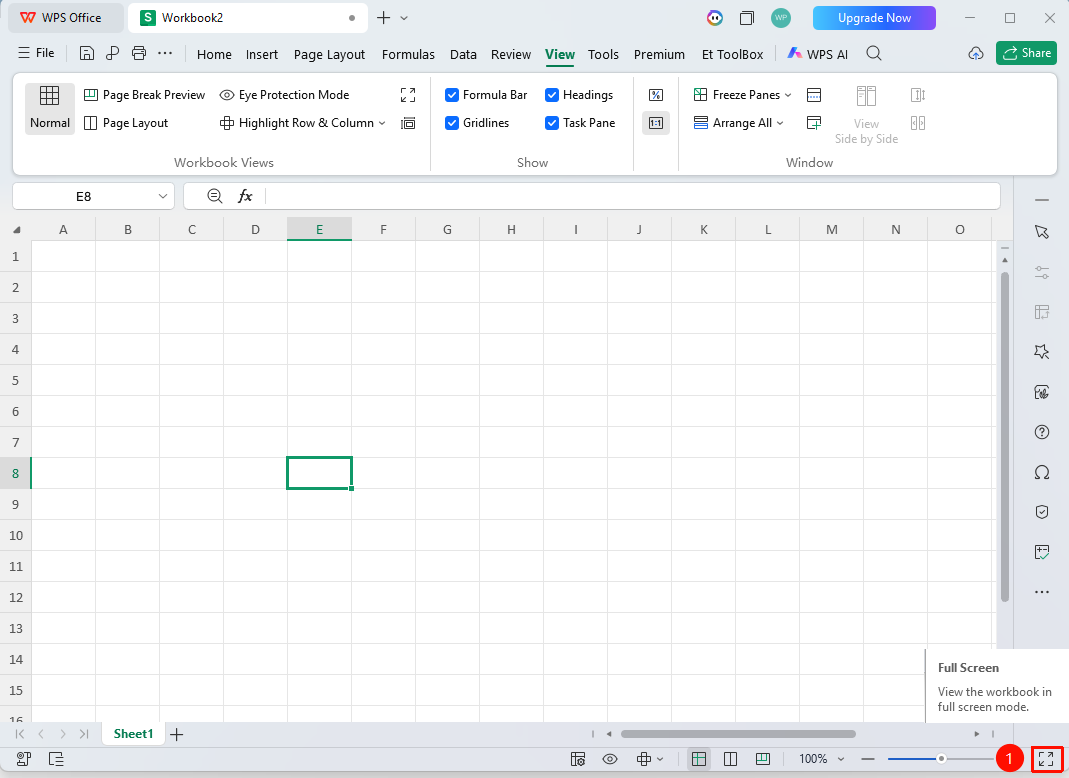
Task: Switch to Page Break Preview in status bar
Action: (763, 759)
